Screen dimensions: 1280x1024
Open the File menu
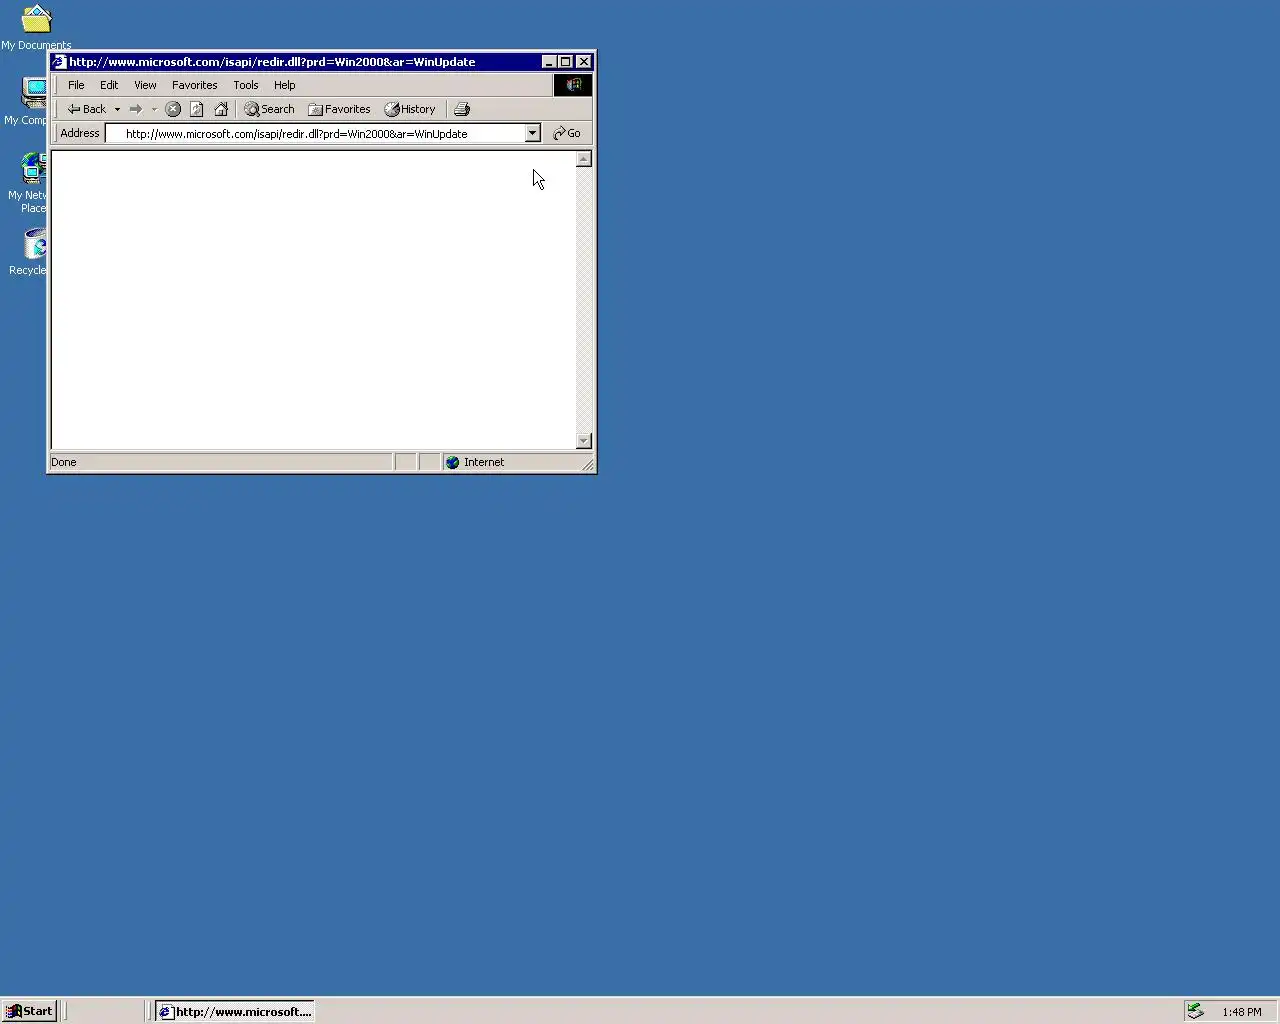(76, 85)
